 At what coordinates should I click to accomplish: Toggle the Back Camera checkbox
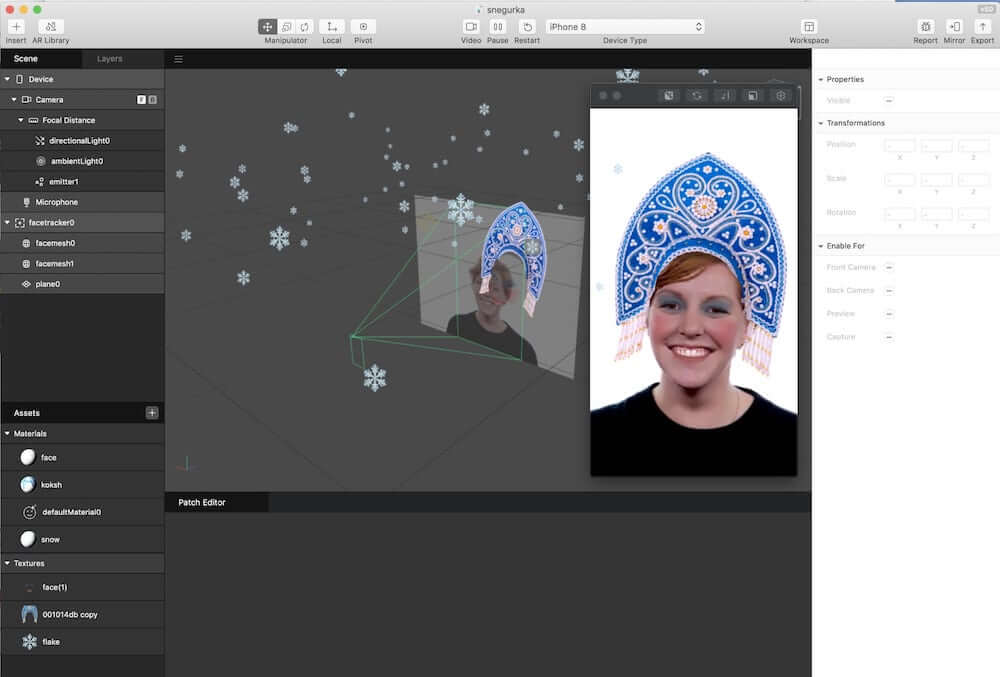889,291
